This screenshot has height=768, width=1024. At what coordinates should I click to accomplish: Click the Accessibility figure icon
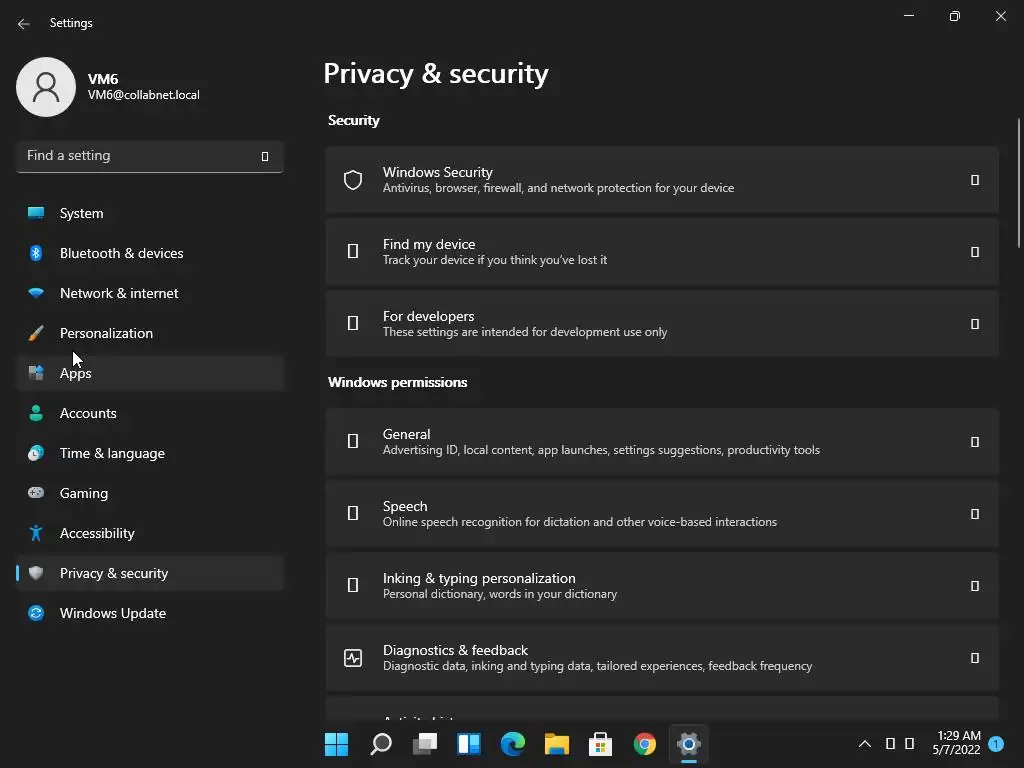coord(36,533)
